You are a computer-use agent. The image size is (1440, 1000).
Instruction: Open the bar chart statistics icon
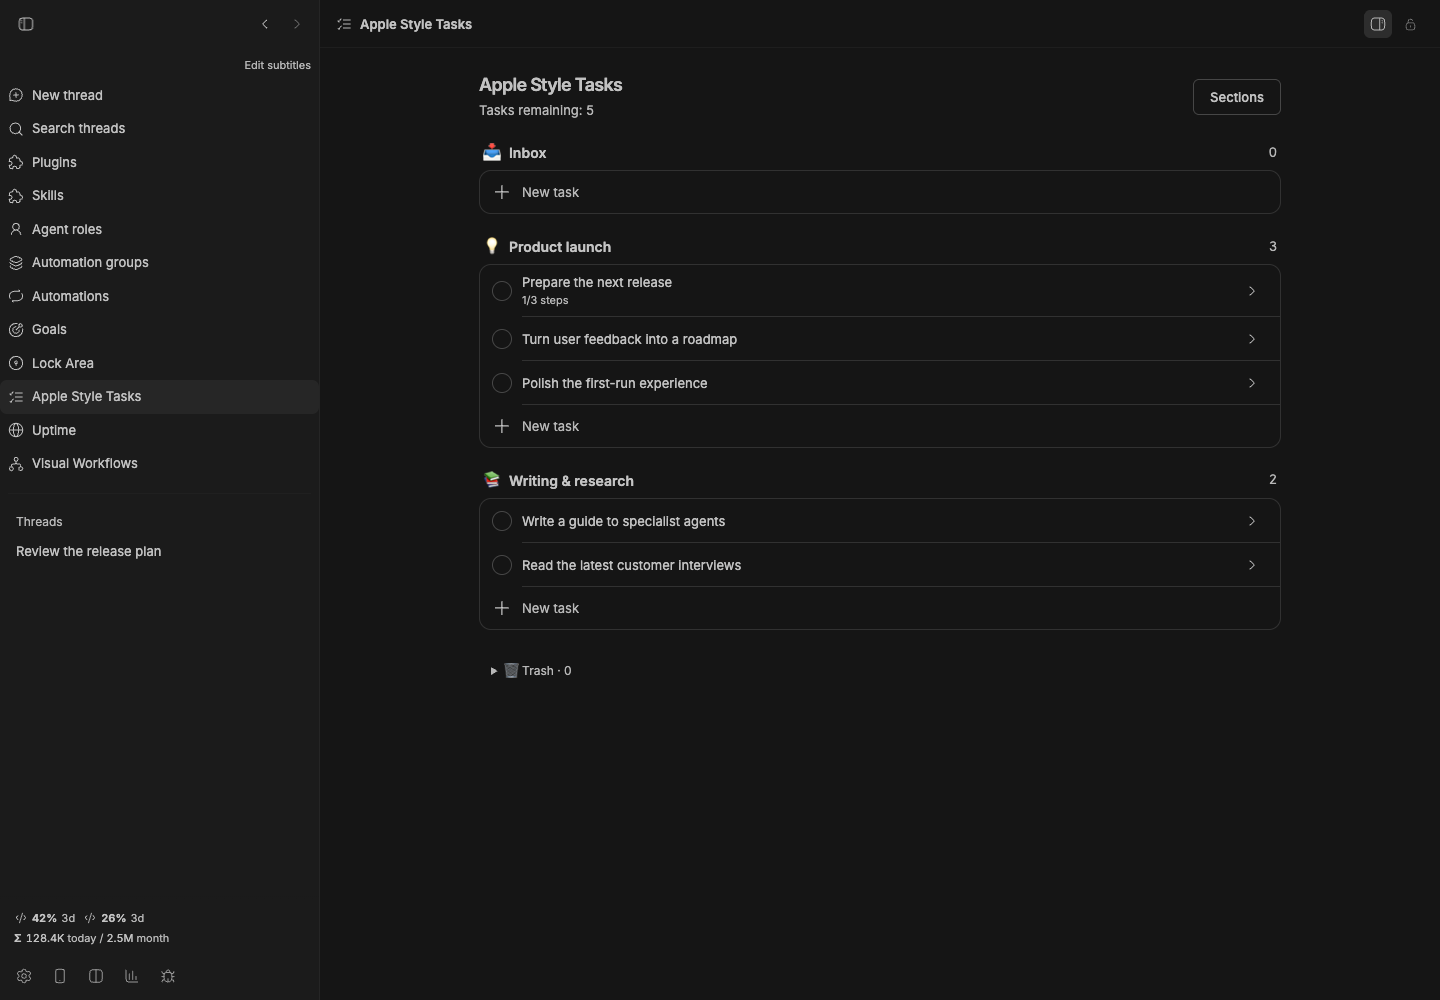pyautogui.click(x=132, y=976)
